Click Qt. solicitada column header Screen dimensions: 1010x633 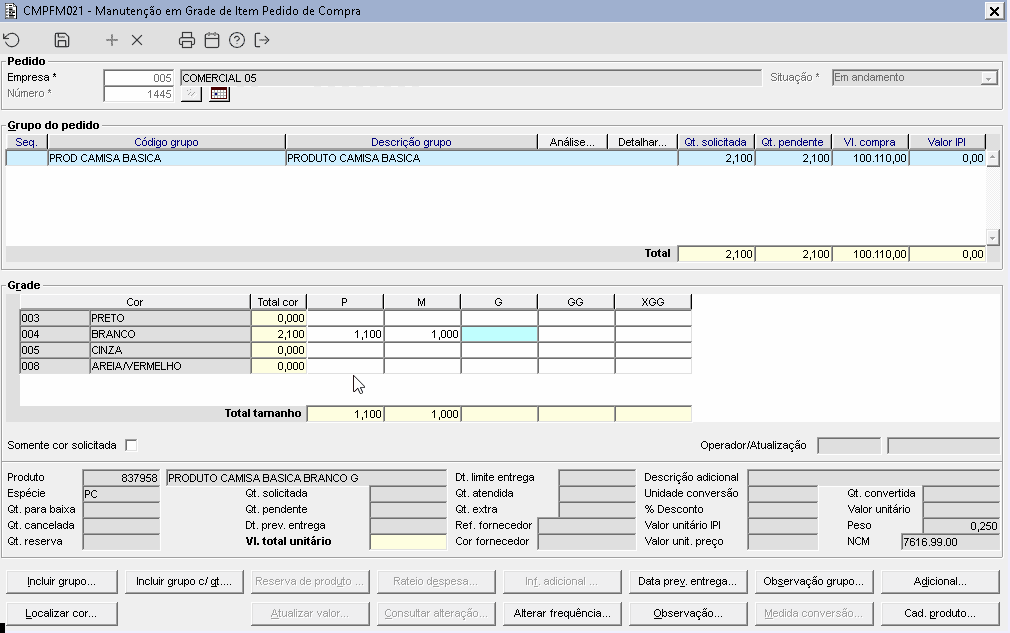716,142
